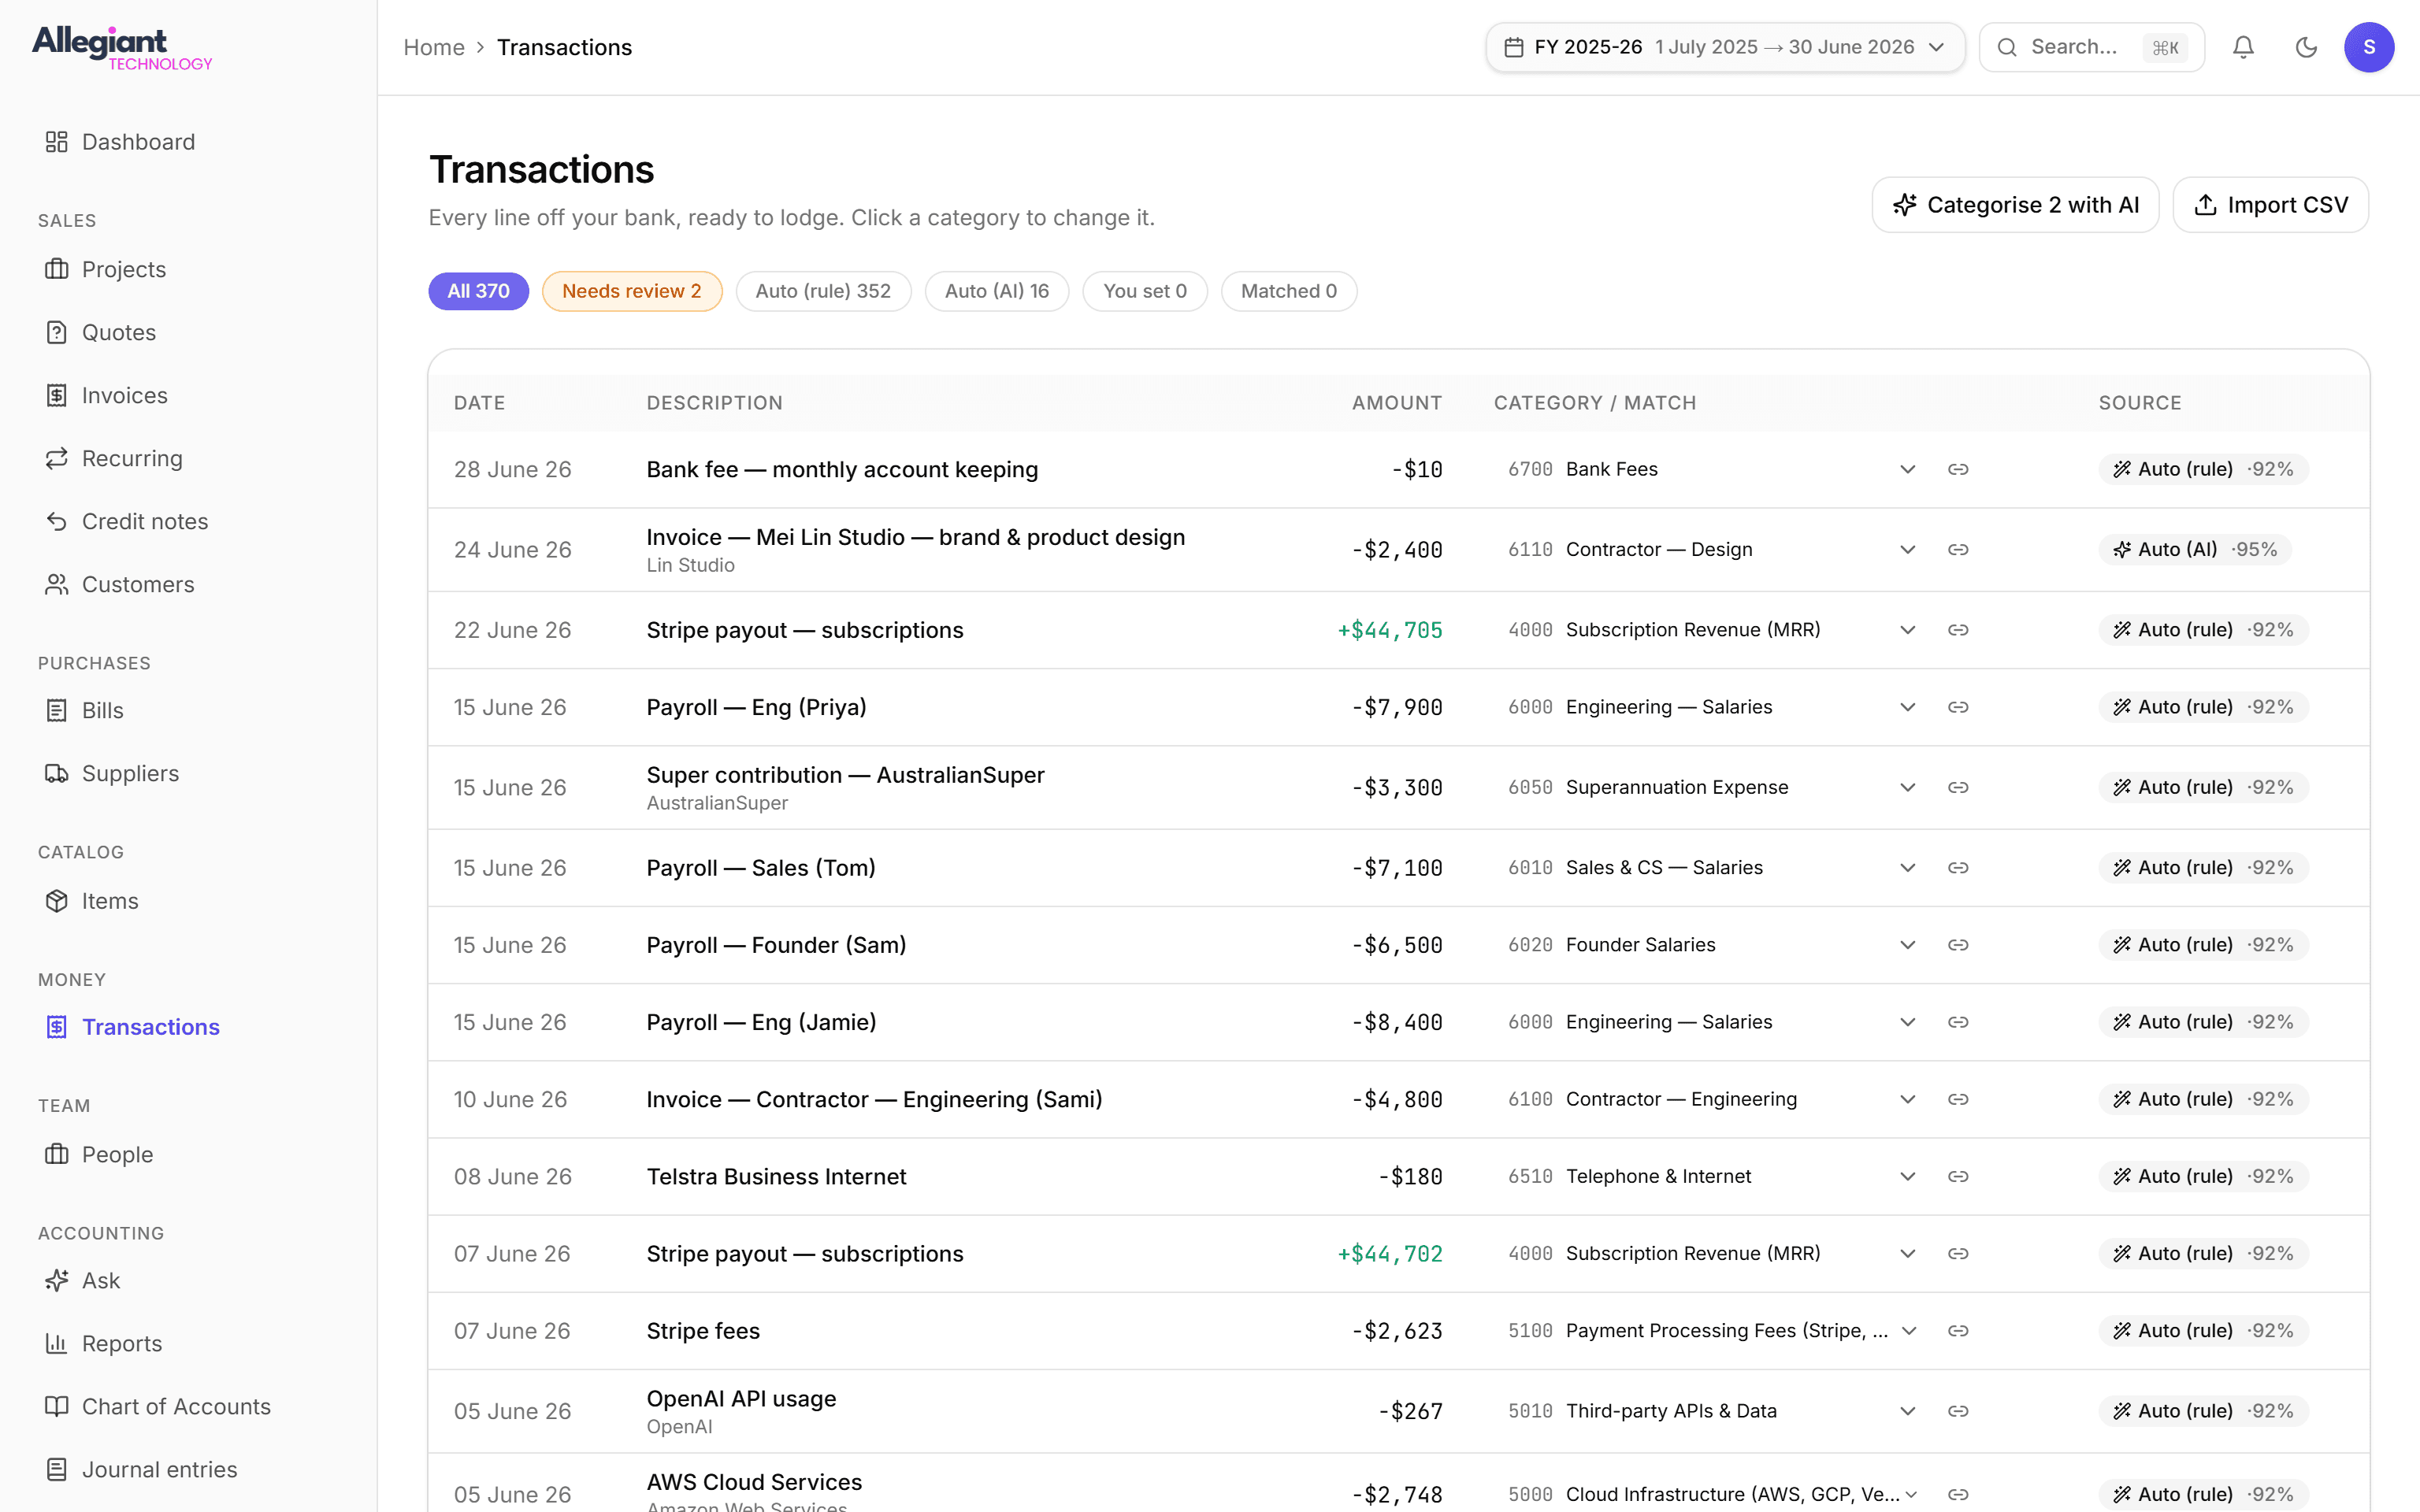The image size is (2420, 1512).
Task: Click the link icon for Mei Lin Studio invoice
Action: pos(1958,549)
